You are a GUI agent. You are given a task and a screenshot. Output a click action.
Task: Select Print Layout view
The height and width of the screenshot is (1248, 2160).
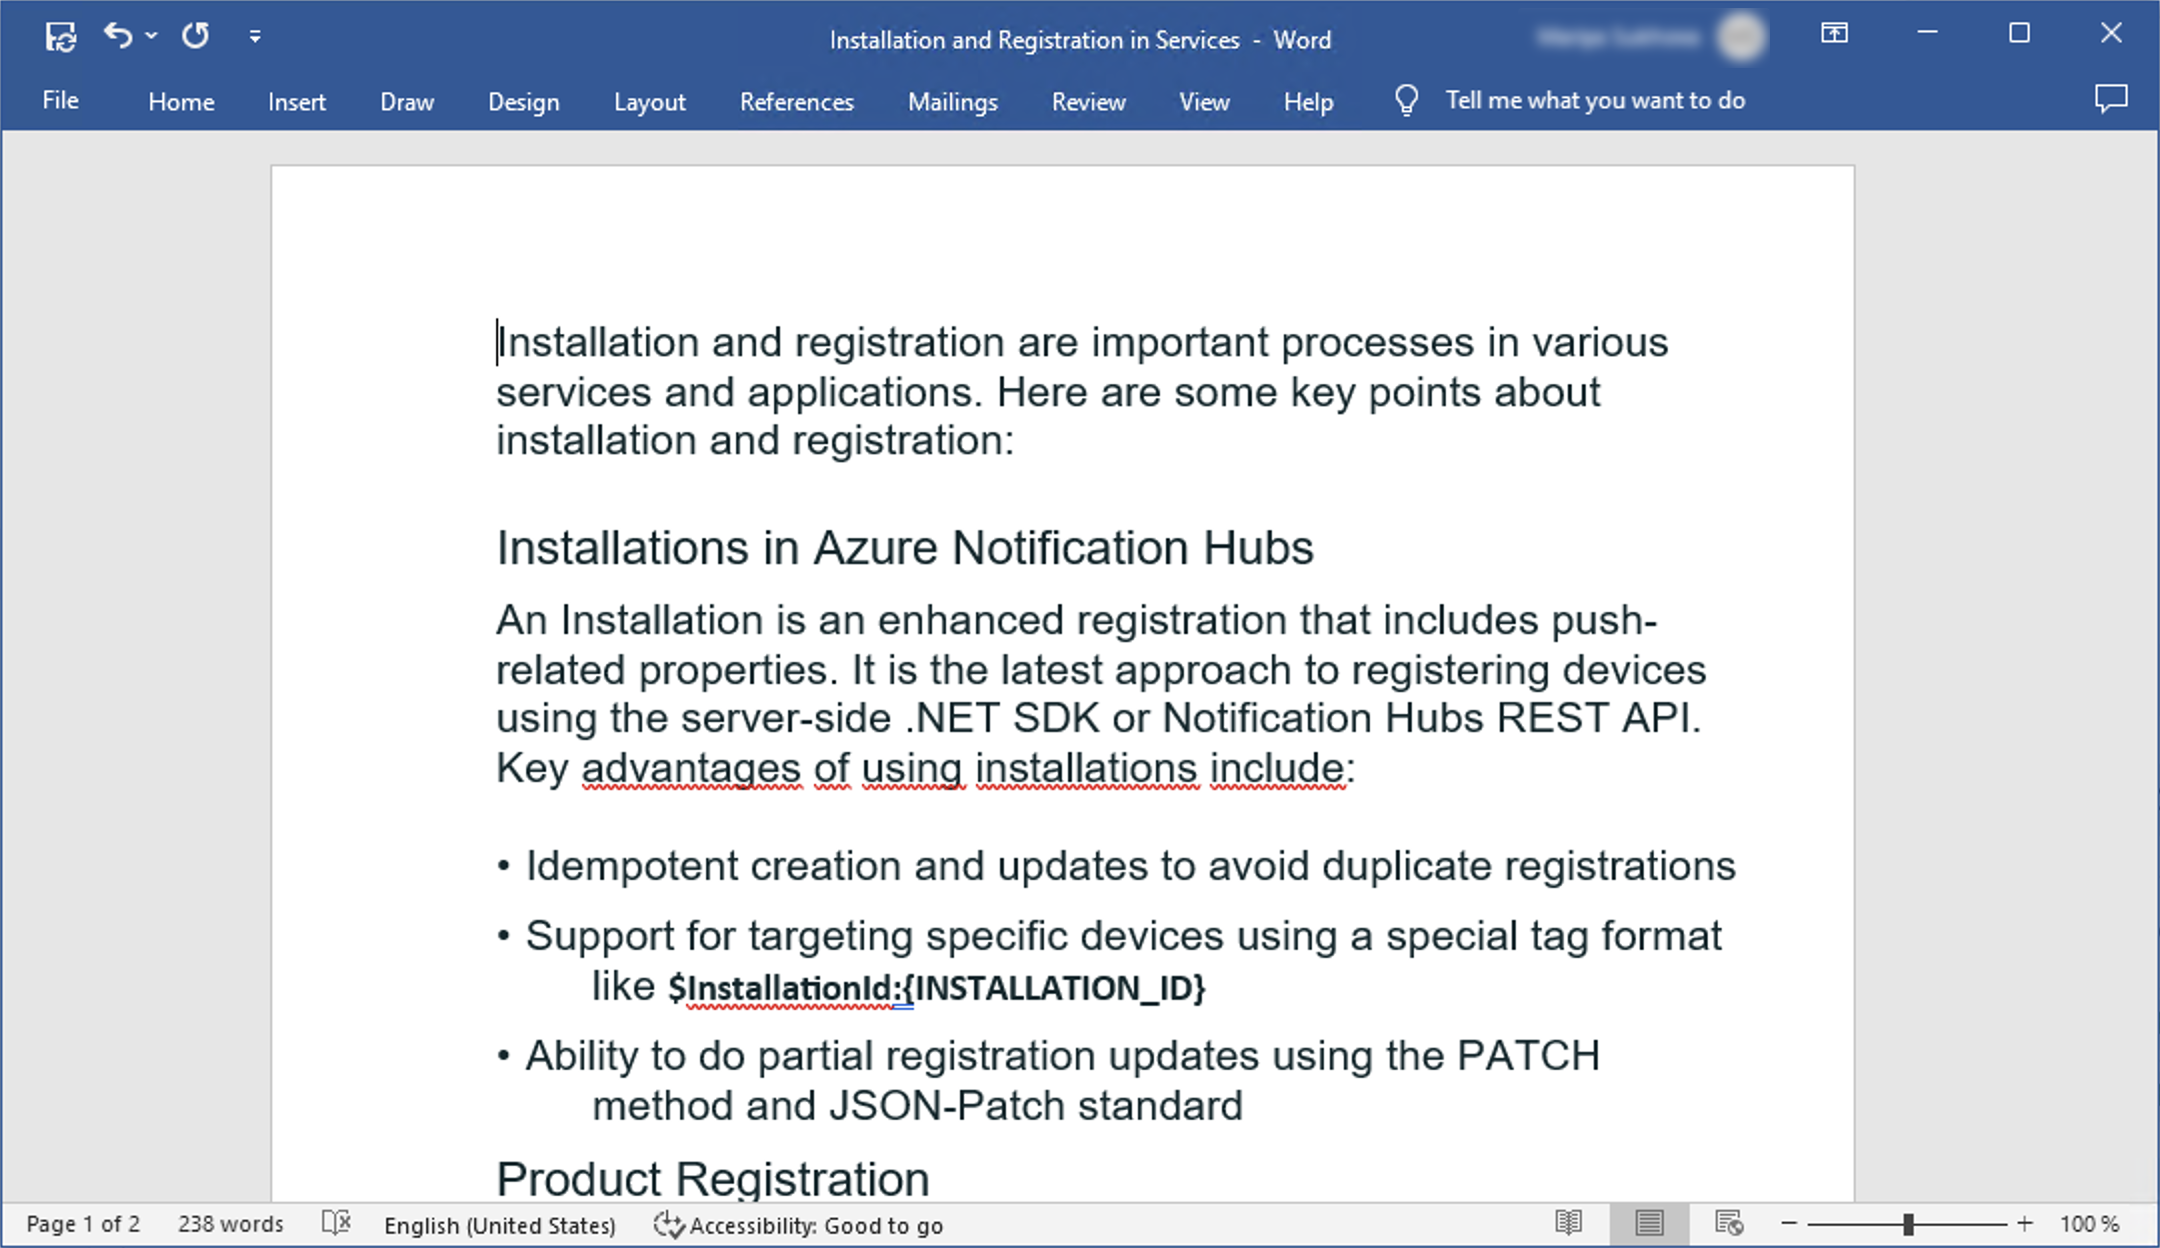(1649, 1223)
